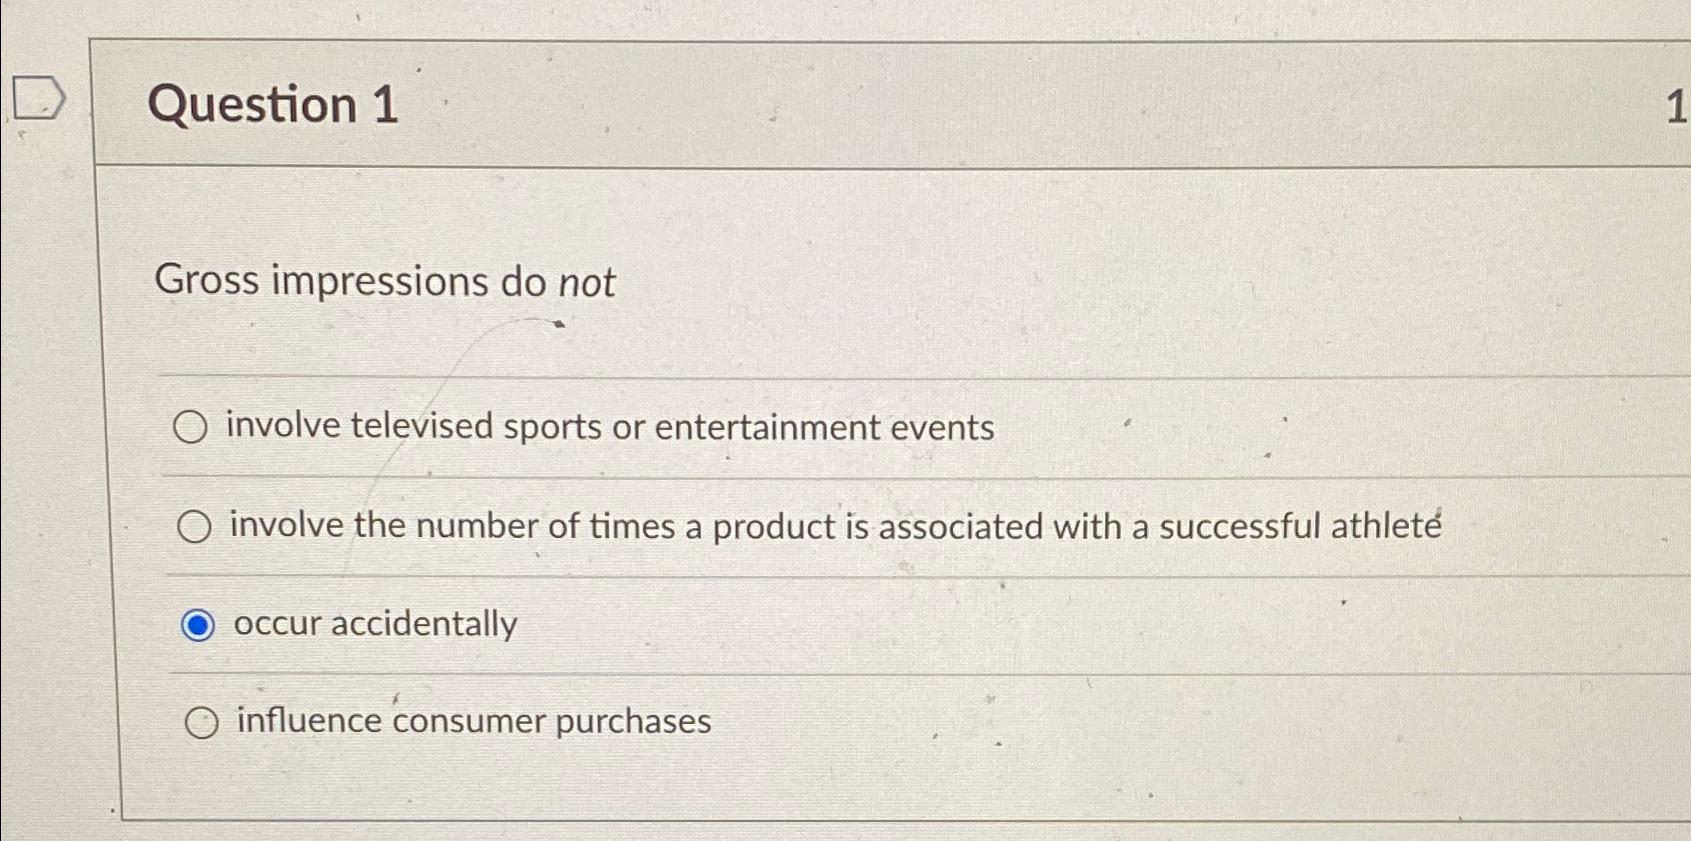Click the point value '1' for Question 1

tap(1675, 107)
